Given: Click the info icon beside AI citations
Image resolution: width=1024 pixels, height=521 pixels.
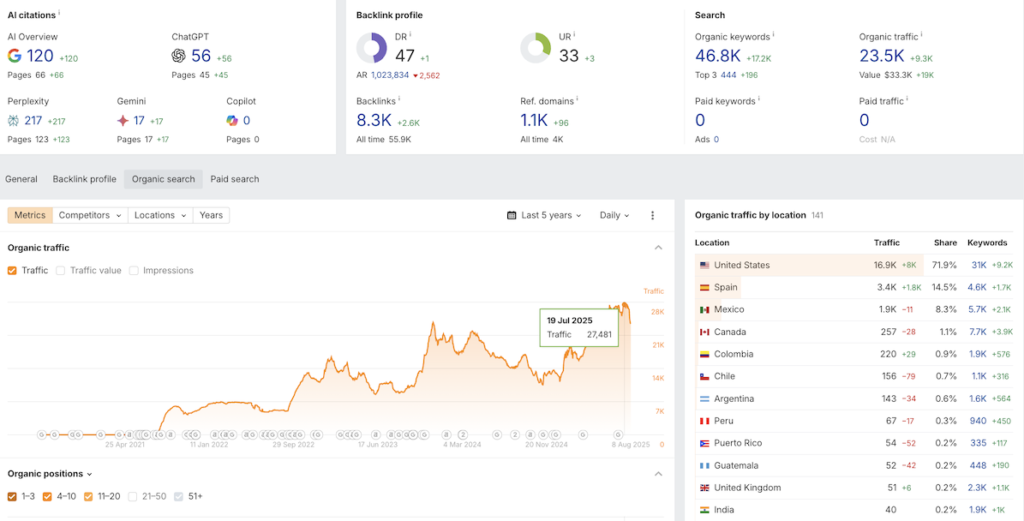Looking at the screenshot, I should click(59, 13).
